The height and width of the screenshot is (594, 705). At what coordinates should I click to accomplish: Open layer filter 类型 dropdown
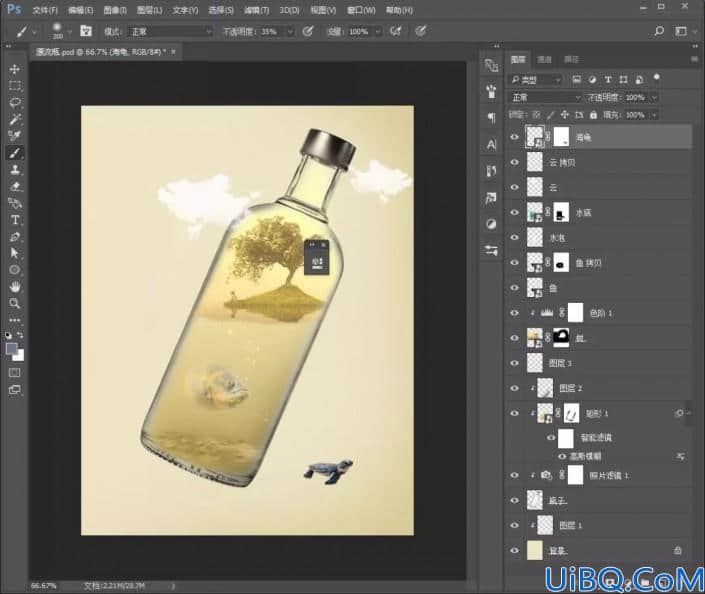[536, 80]
